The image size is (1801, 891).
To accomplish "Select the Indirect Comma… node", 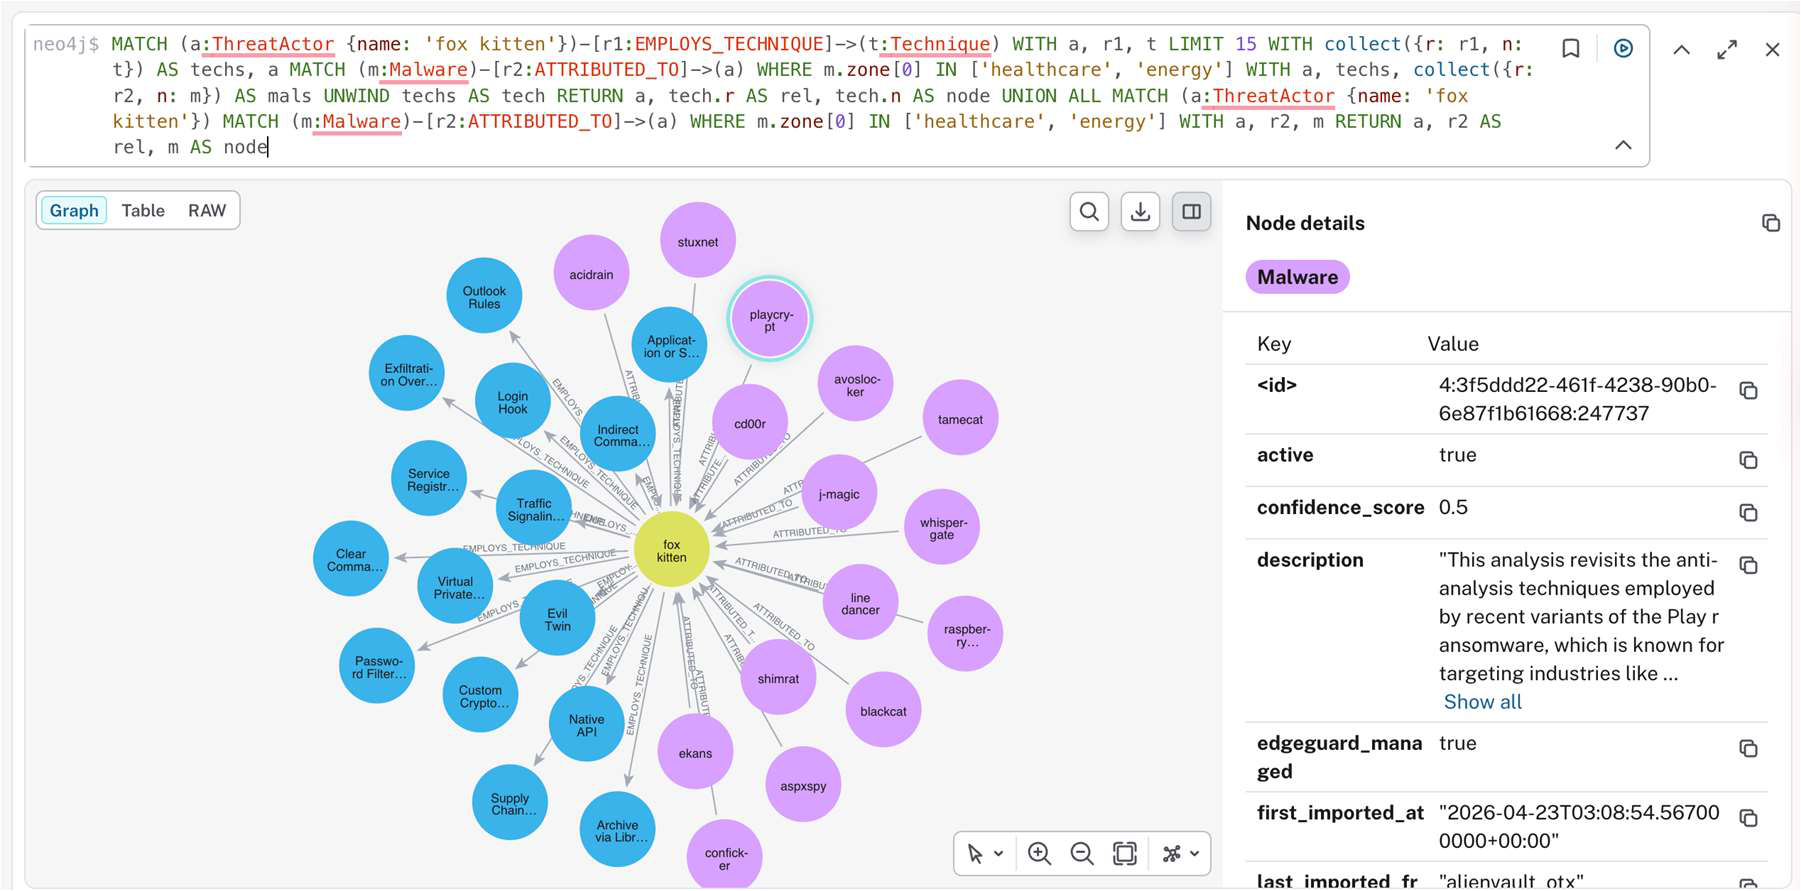I will [618, 434].
